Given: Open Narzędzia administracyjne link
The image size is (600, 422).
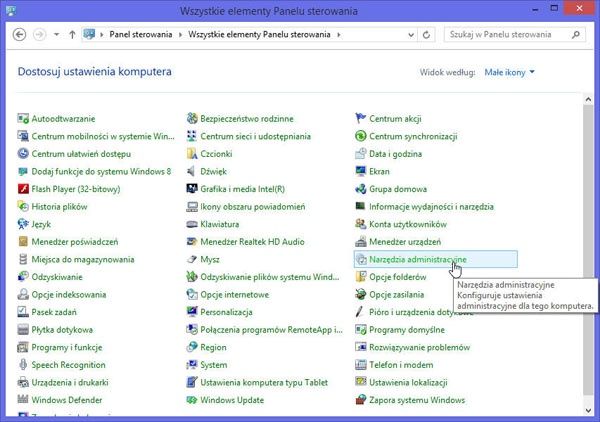Looking at the screenshot, I should 418,259.
